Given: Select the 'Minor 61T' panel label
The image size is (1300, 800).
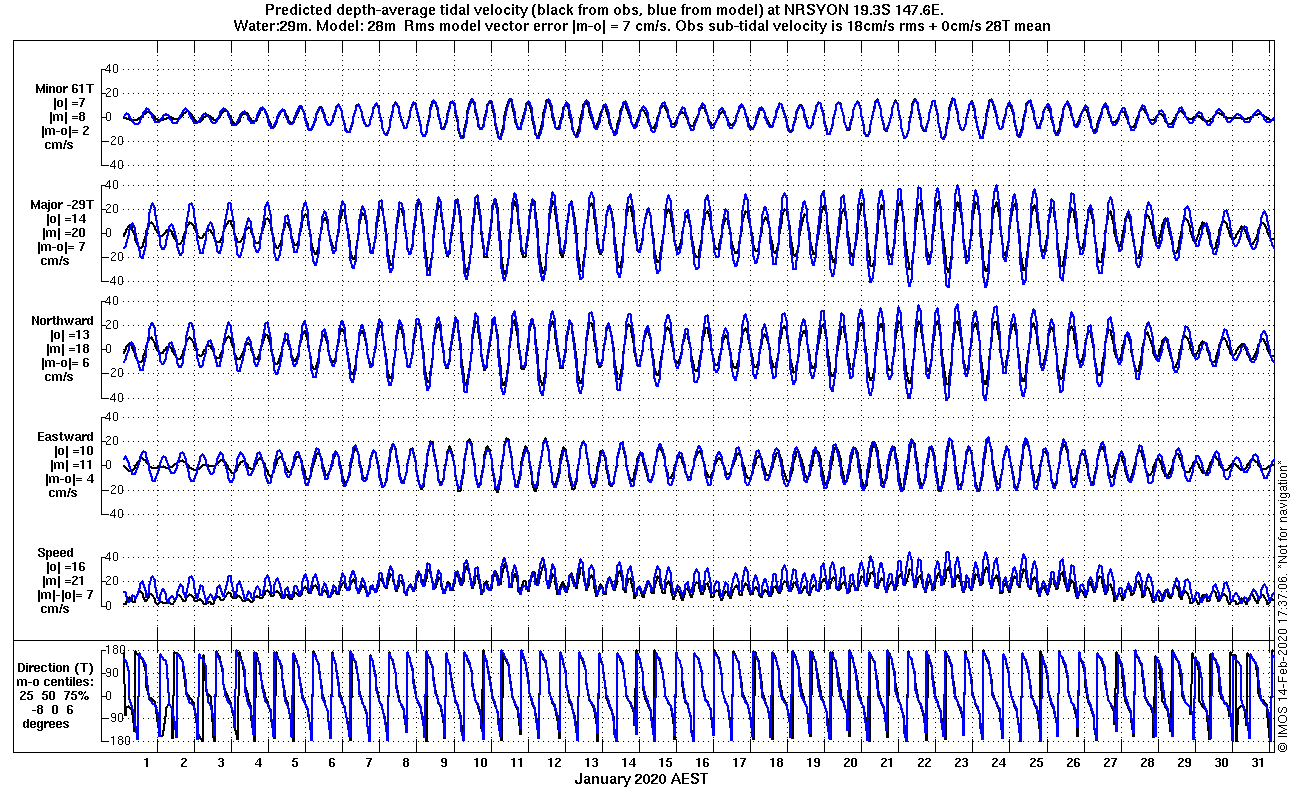Looking at the screenshot, I should coord(63,88).
